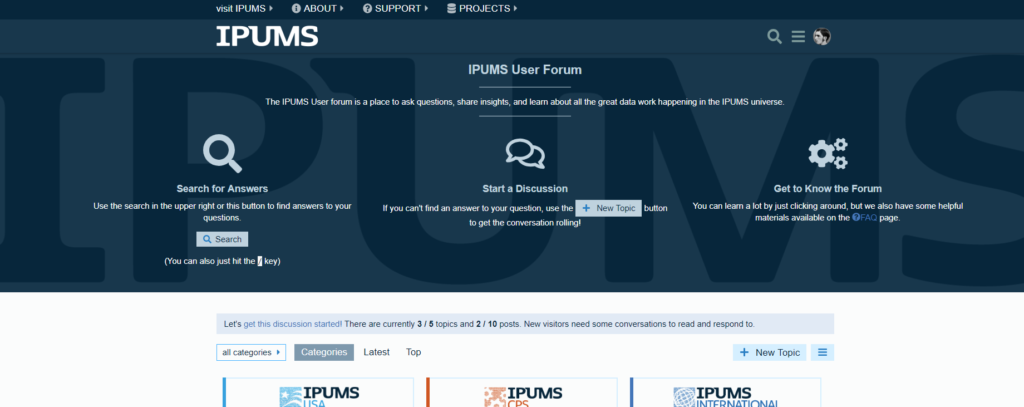
Task: Open the IPUMS USA category card
Action: (318, 392)
